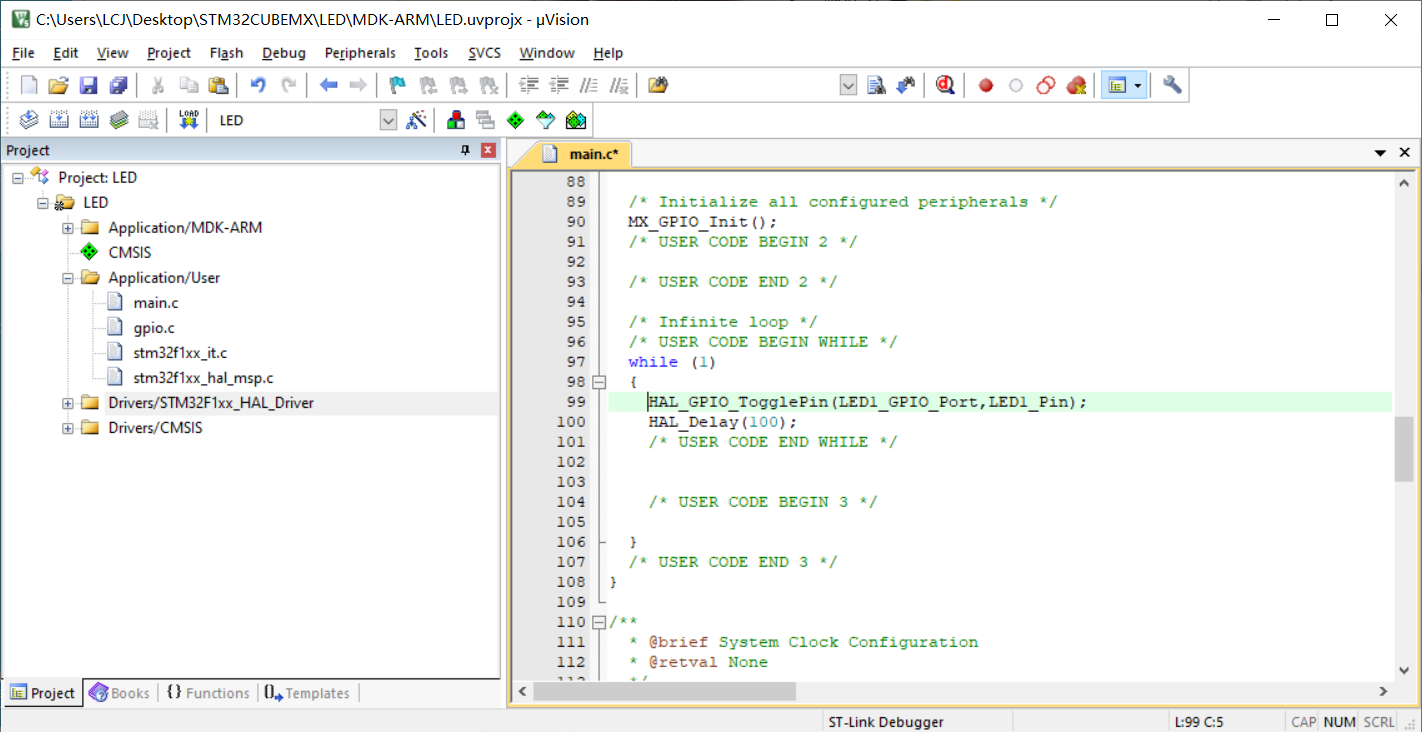Click the Save All icon
The width and height of the screenshot is (1422, 732).
pos(118,85)
